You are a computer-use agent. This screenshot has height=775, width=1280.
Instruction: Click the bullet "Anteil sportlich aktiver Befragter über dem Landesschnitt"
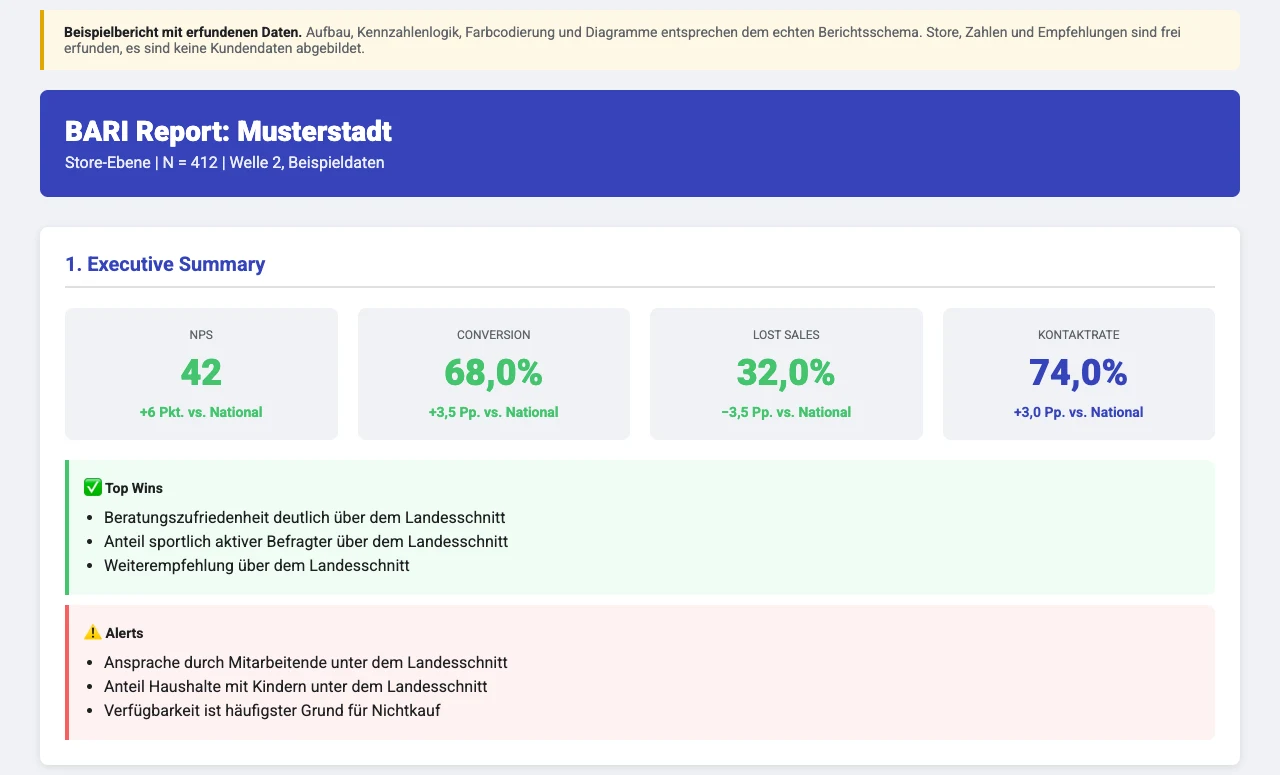pyautogui.click(x=306, y=541)
